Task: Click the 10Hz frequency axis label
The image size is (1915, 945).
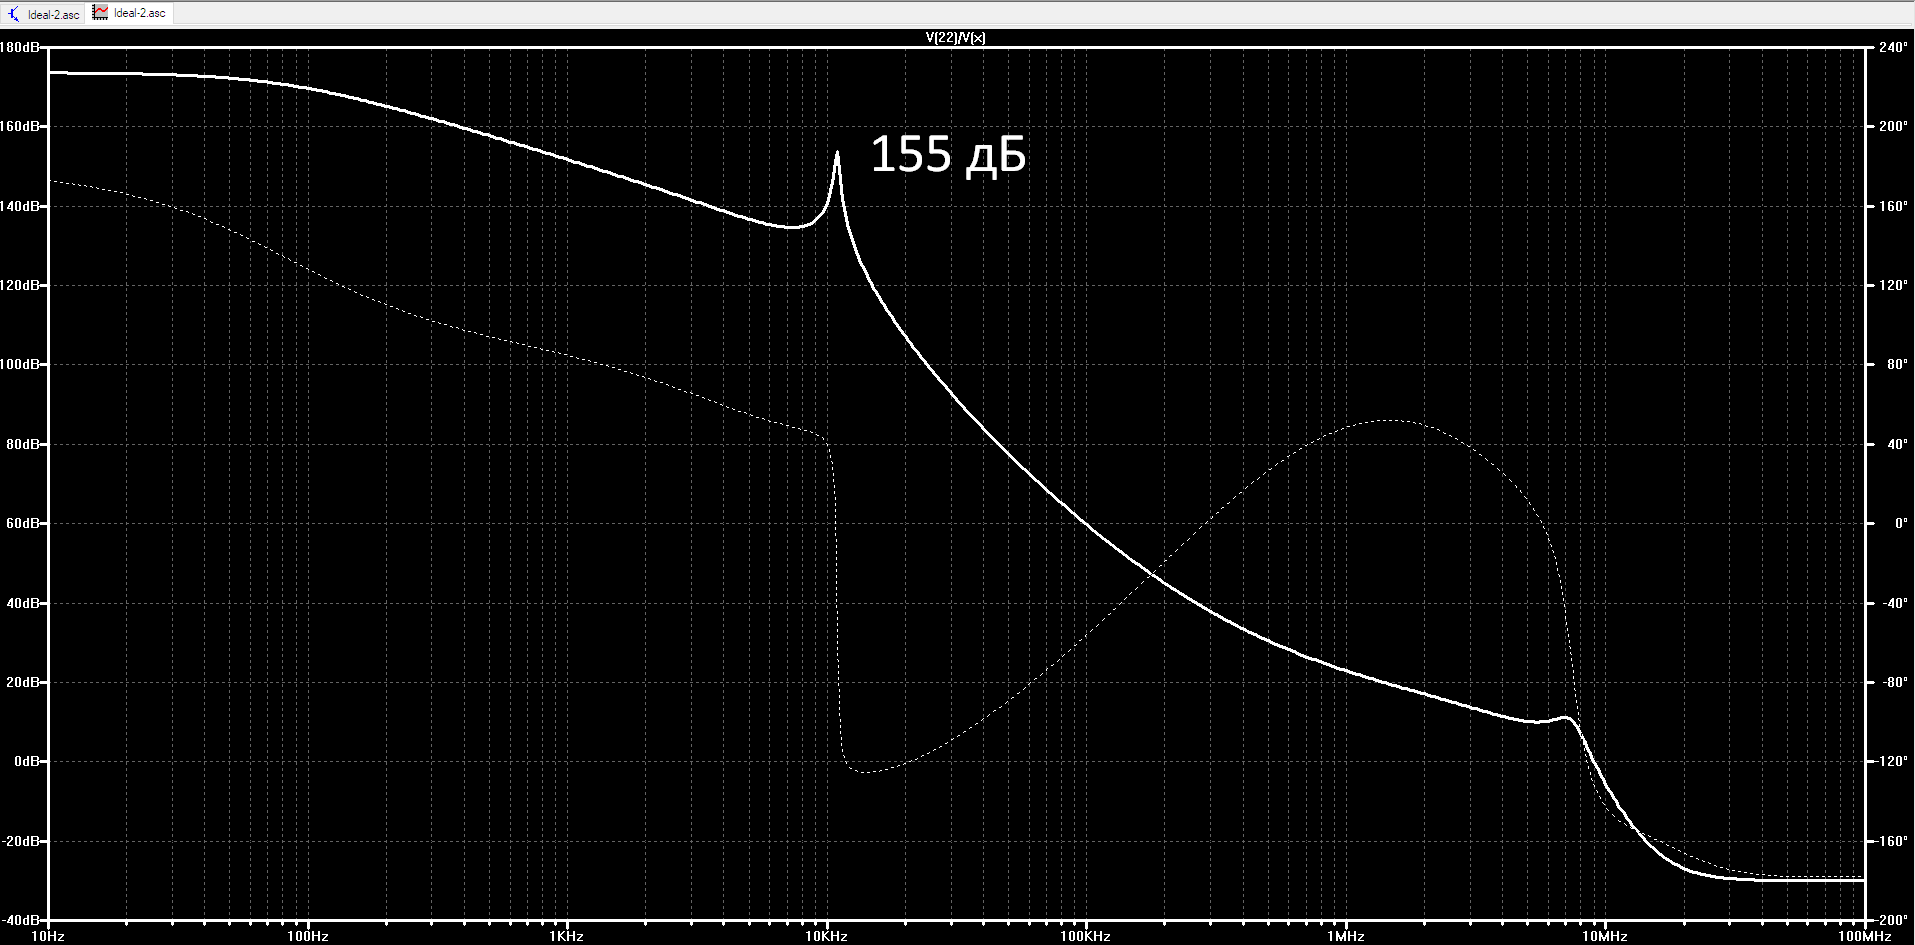Action: [48, 937]
